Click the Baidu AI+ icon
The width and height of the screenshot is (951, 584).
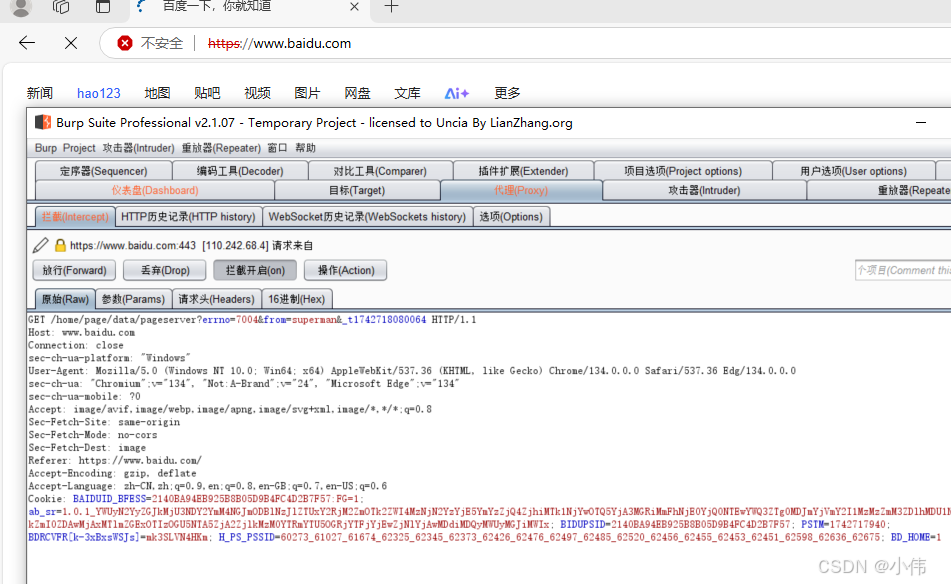[x=457, y=93]
